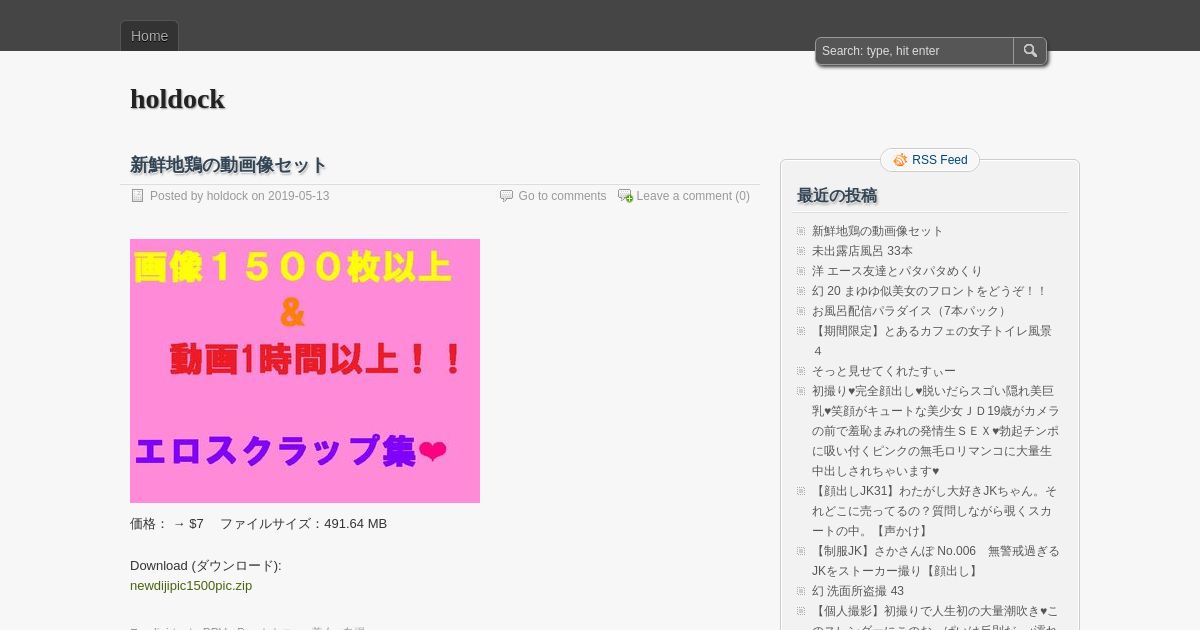Click the post date page icon
1200x630 pixels.
138,196
